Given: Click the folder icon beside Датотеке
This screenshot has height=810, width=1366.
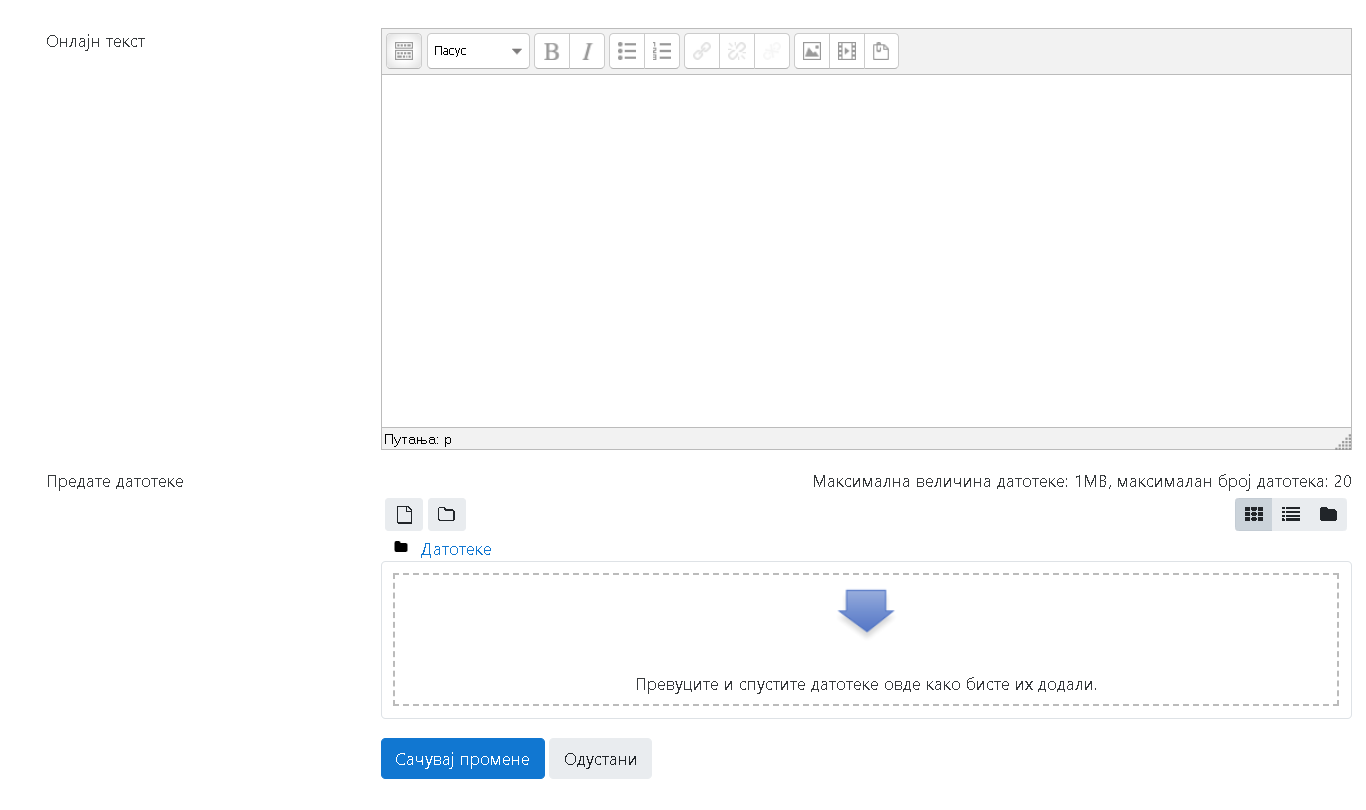Looking at the screenshot, I should [401, 547].
